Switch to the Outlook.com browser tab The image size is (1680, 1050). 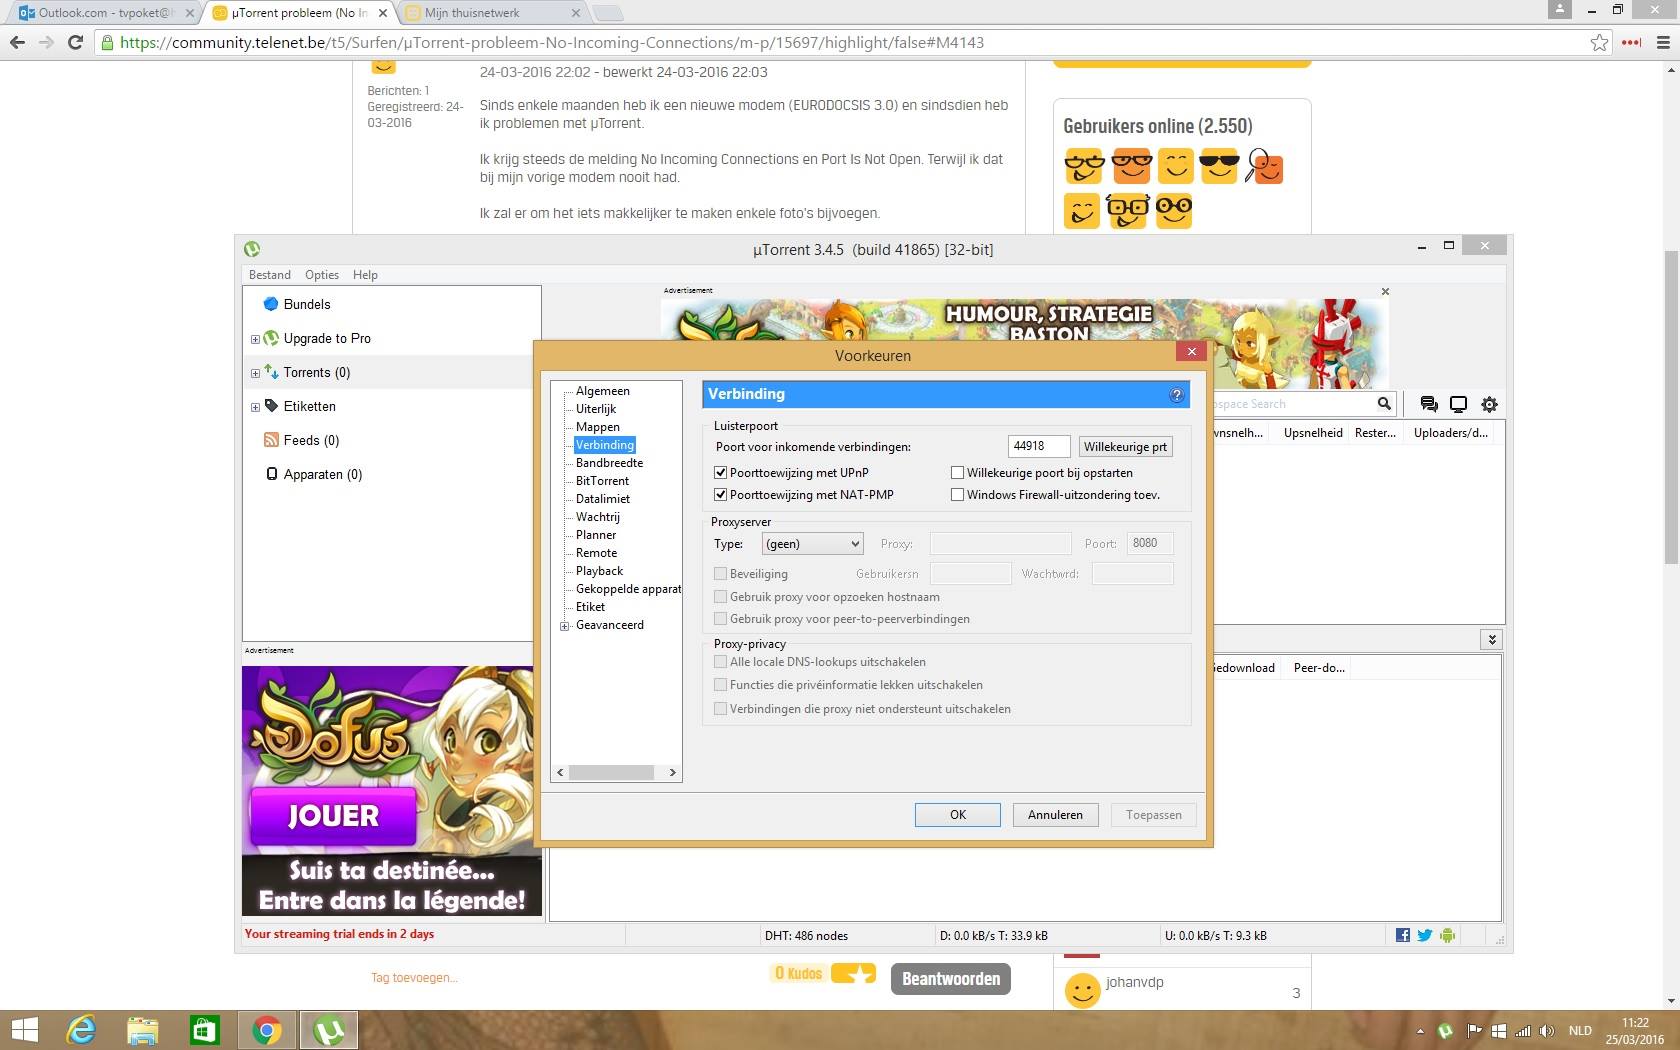pyautogui.click(x=104, y=13)
